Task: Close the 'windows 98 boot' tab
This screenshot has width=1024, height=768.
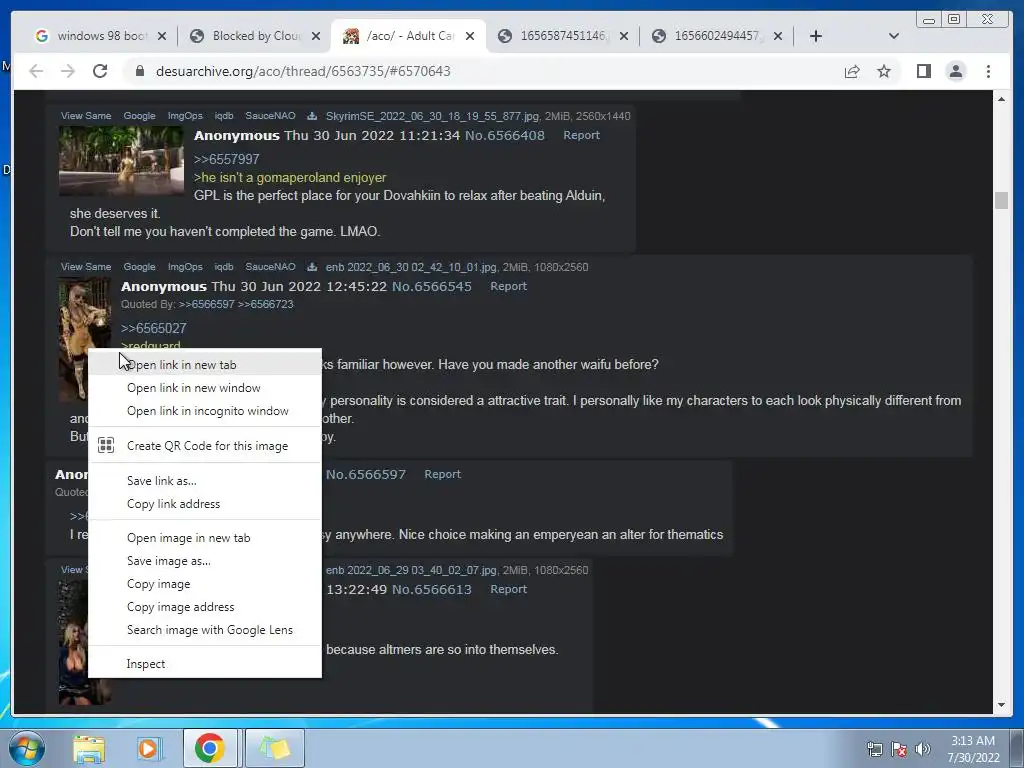Action: pos(162,36)
